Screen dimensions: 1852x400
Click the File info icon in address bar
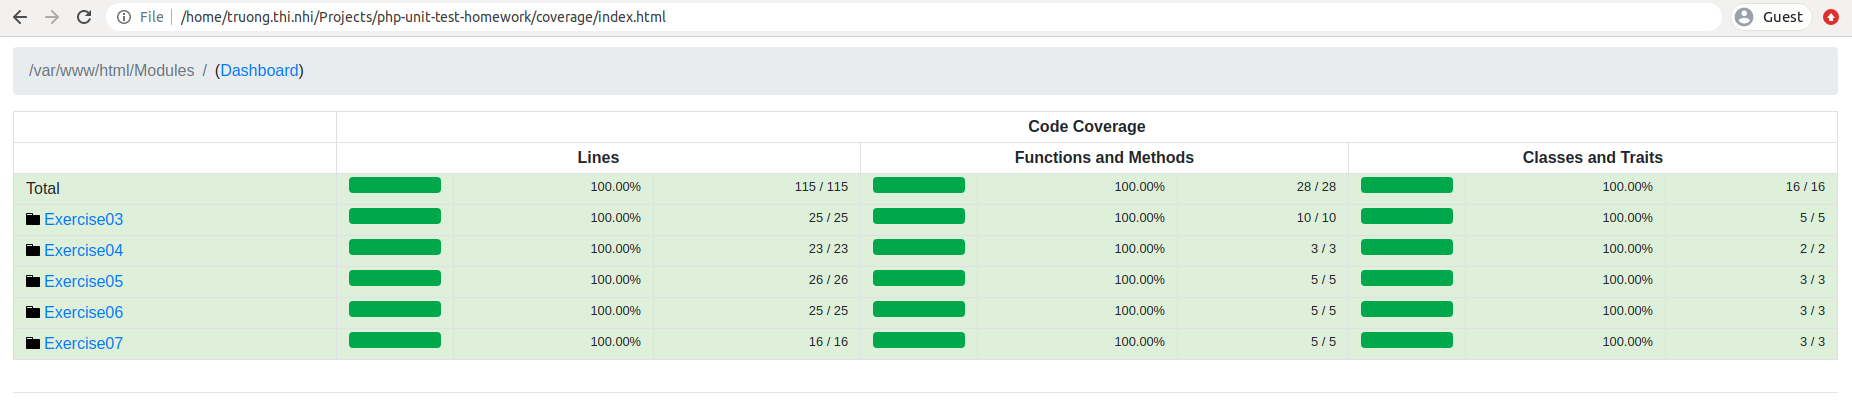click(124, 17)
